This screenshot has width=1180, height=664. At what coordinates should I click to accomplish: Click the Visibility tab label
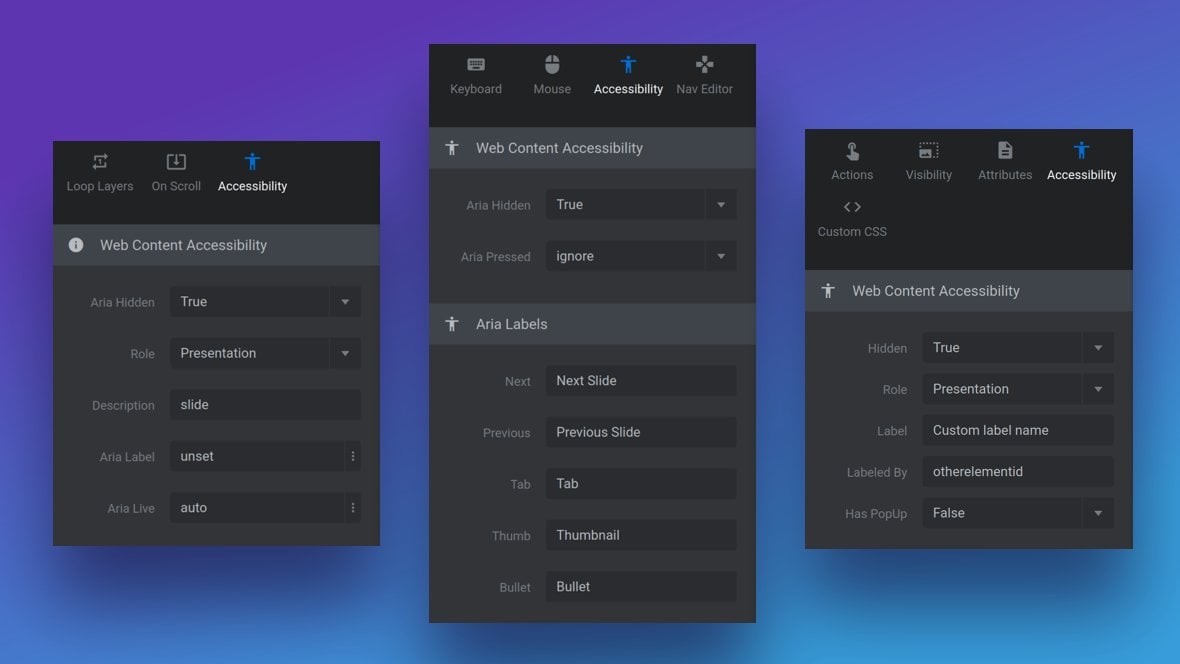(x=929, y=175)
